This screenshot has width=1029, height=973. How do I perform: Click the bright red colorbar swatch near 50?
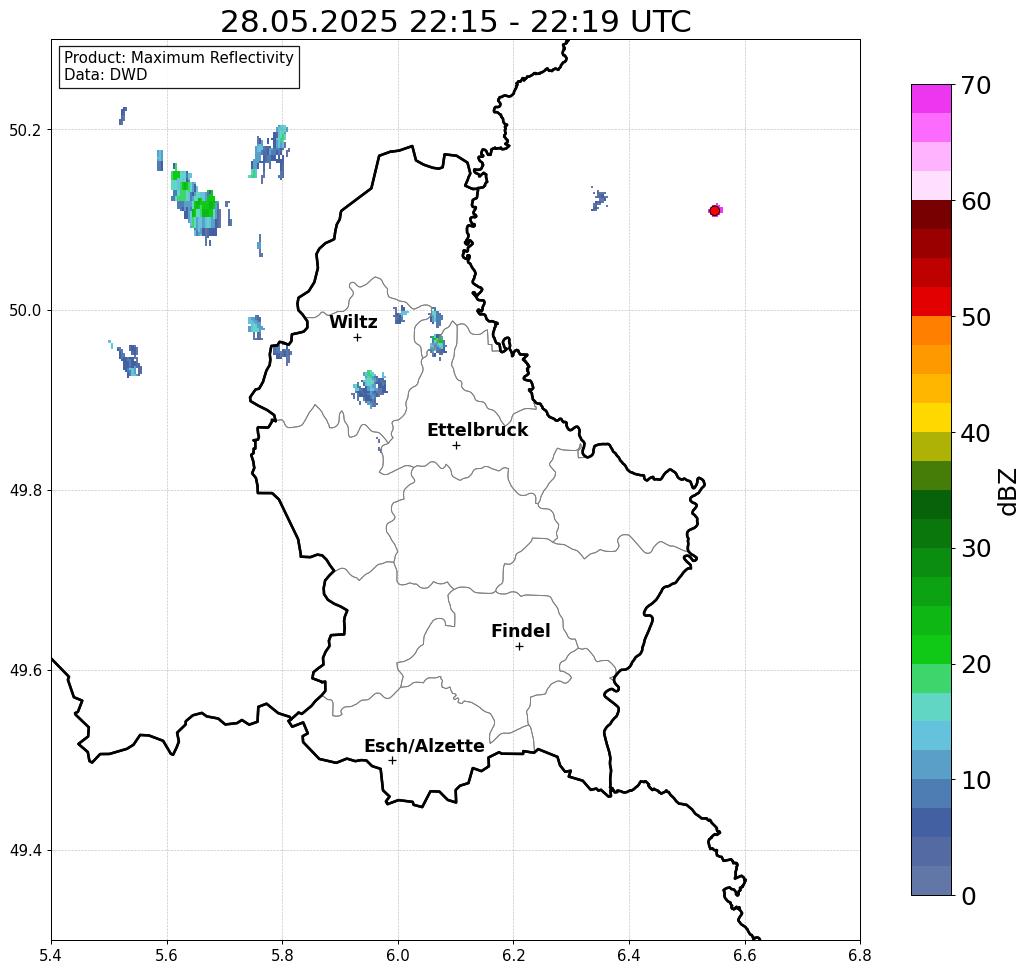[931, 302]
